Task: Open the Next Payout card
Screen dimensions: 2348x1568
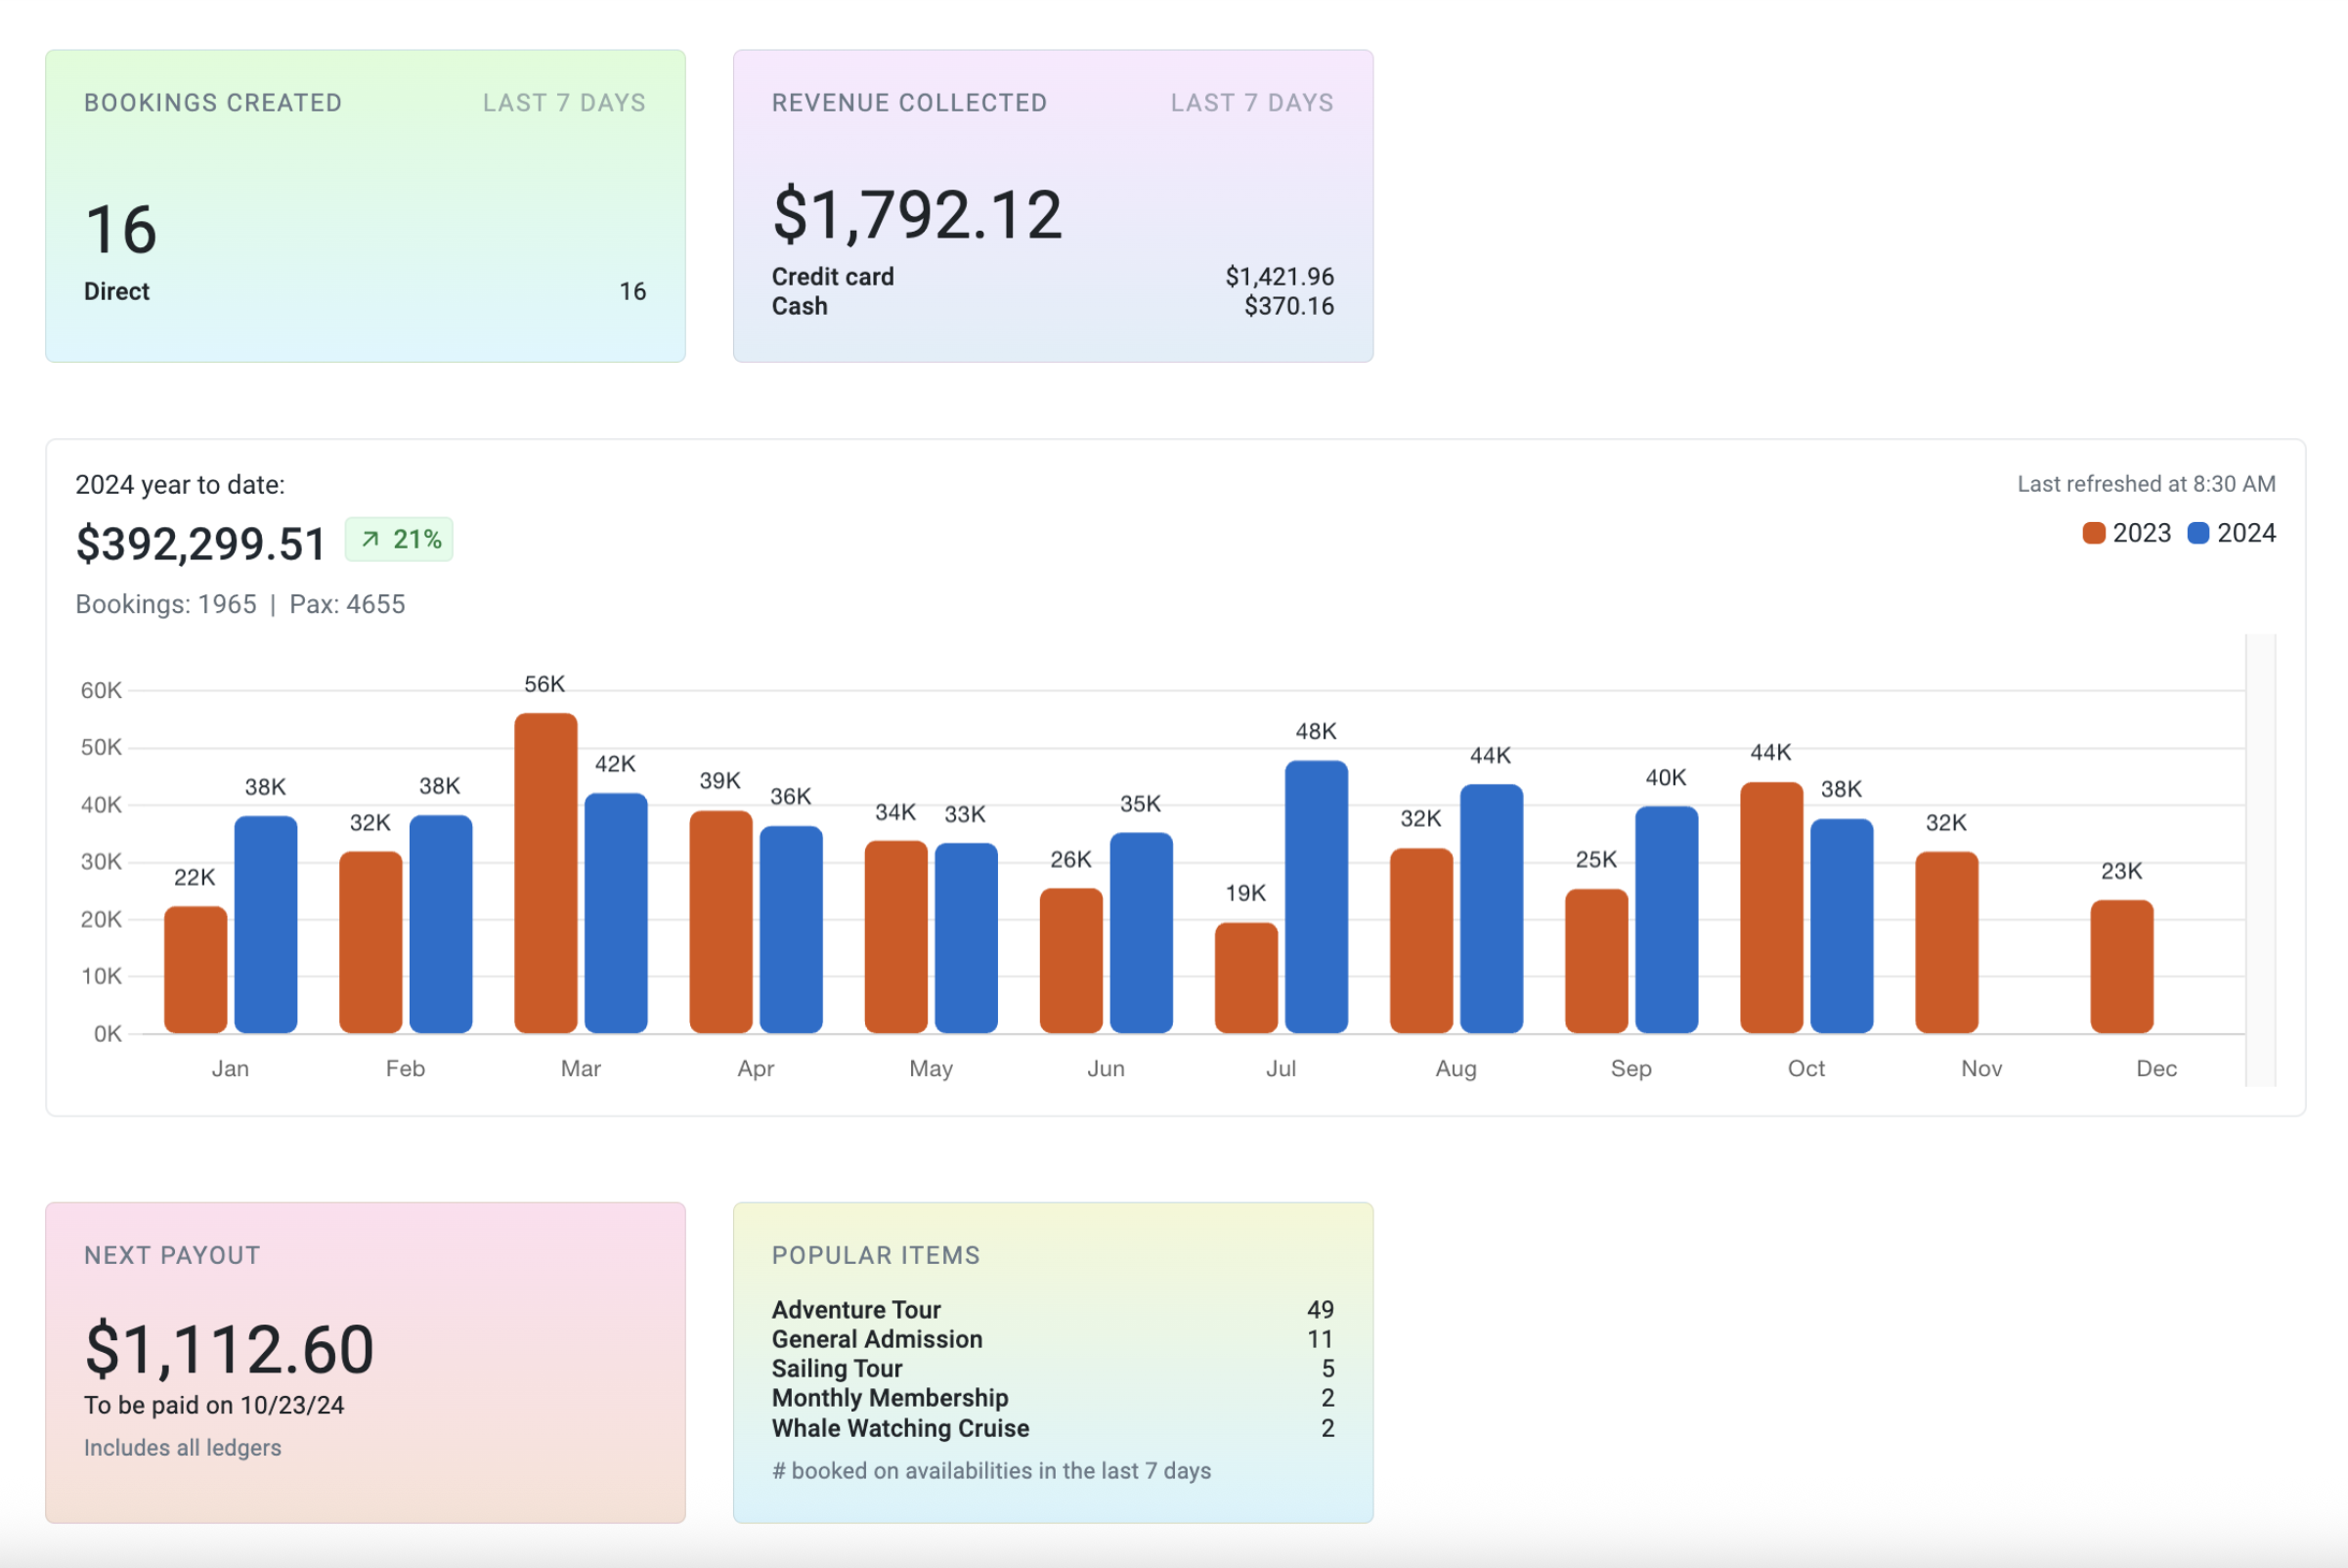Action: pos(365,1362)
